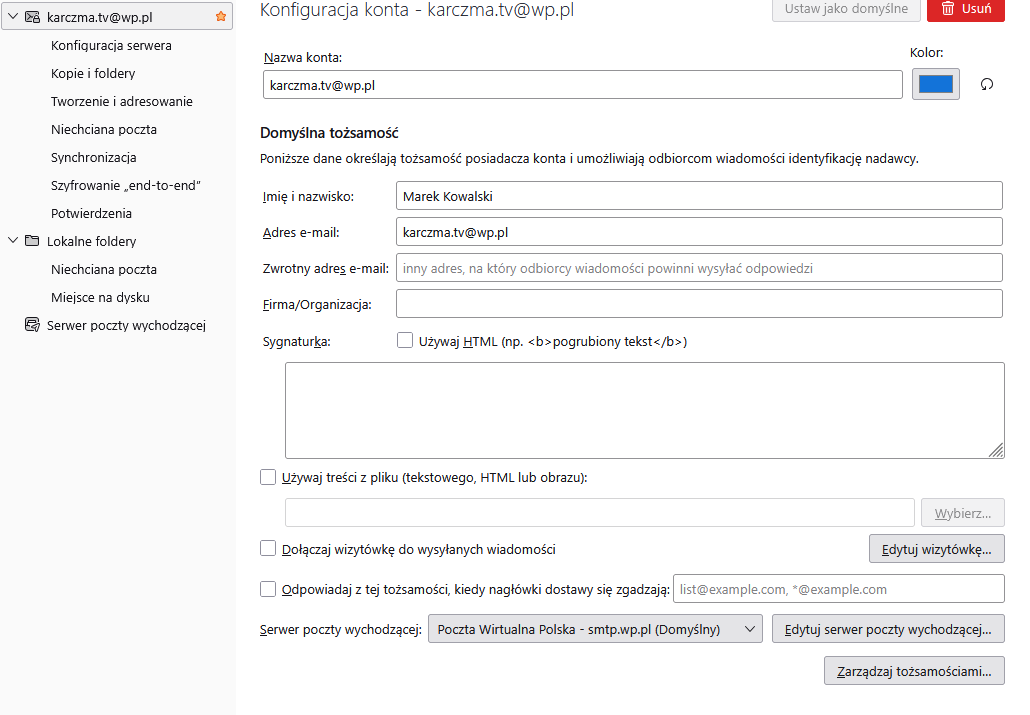Collapse the karczma.tv@wp.pl account tree
The image size is (1030, 715).
pyautogui.click(x=13, y=16)
